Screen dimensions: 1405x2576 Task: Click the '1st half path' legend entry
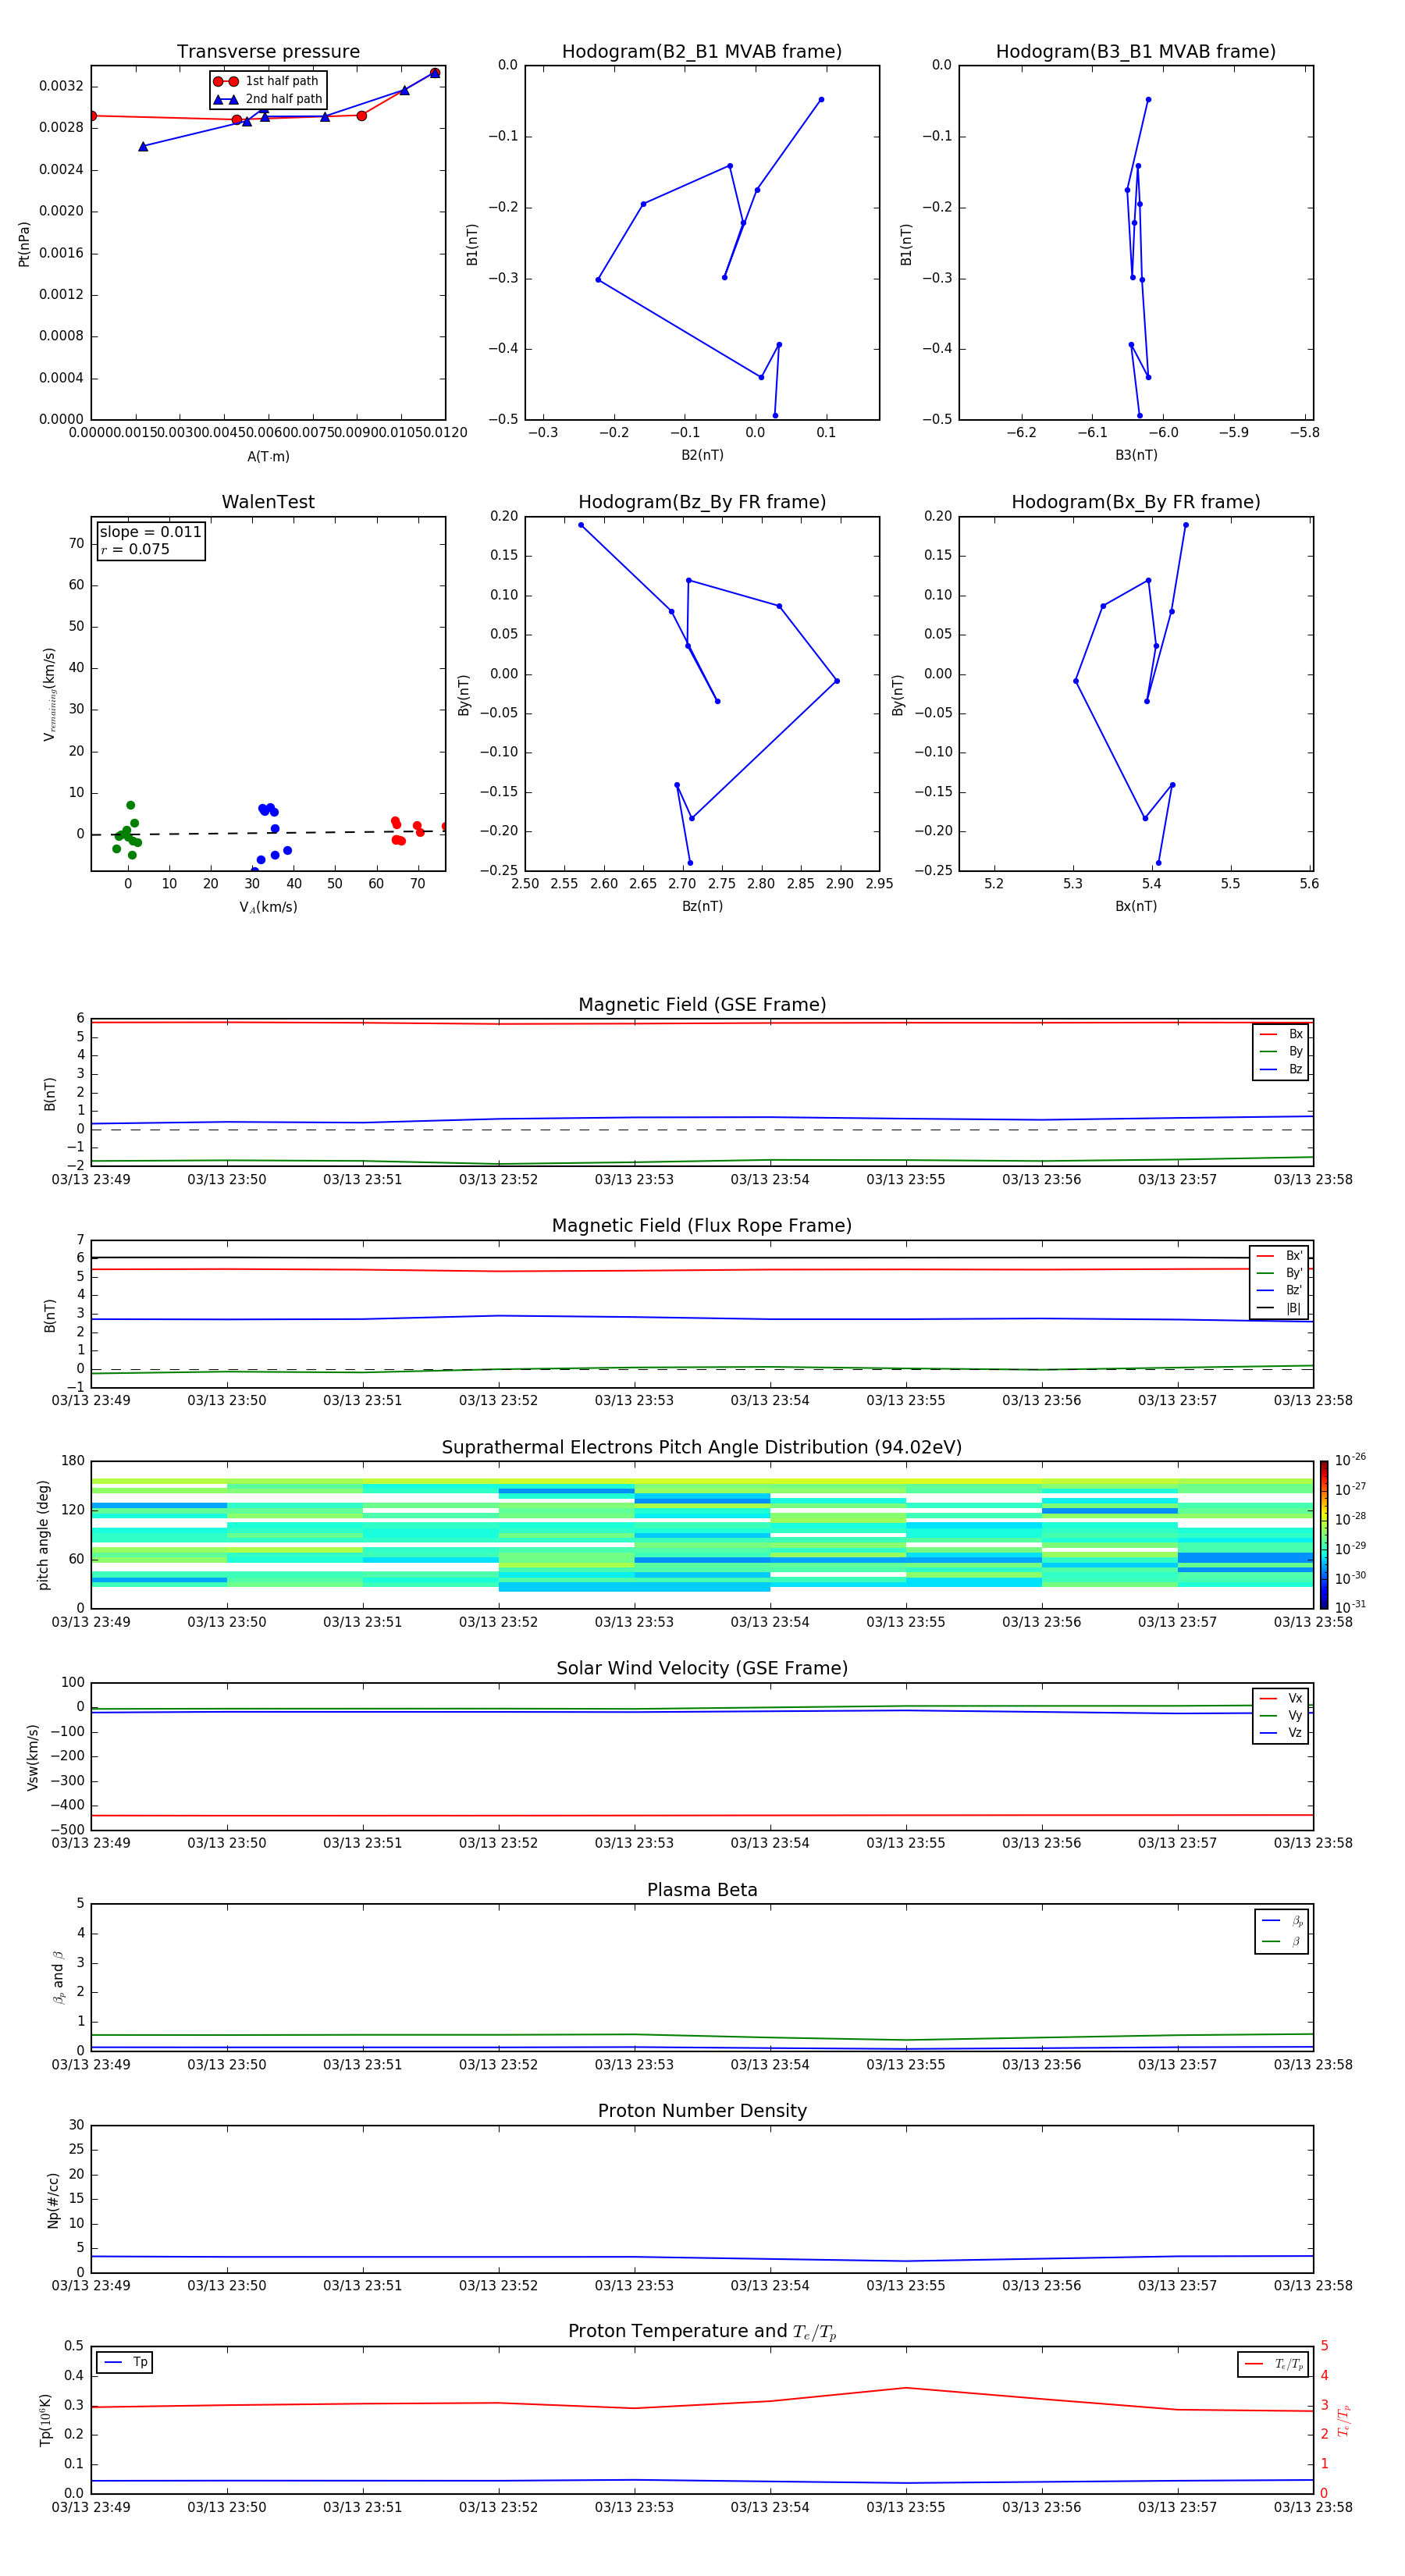[x=267, y=81]
